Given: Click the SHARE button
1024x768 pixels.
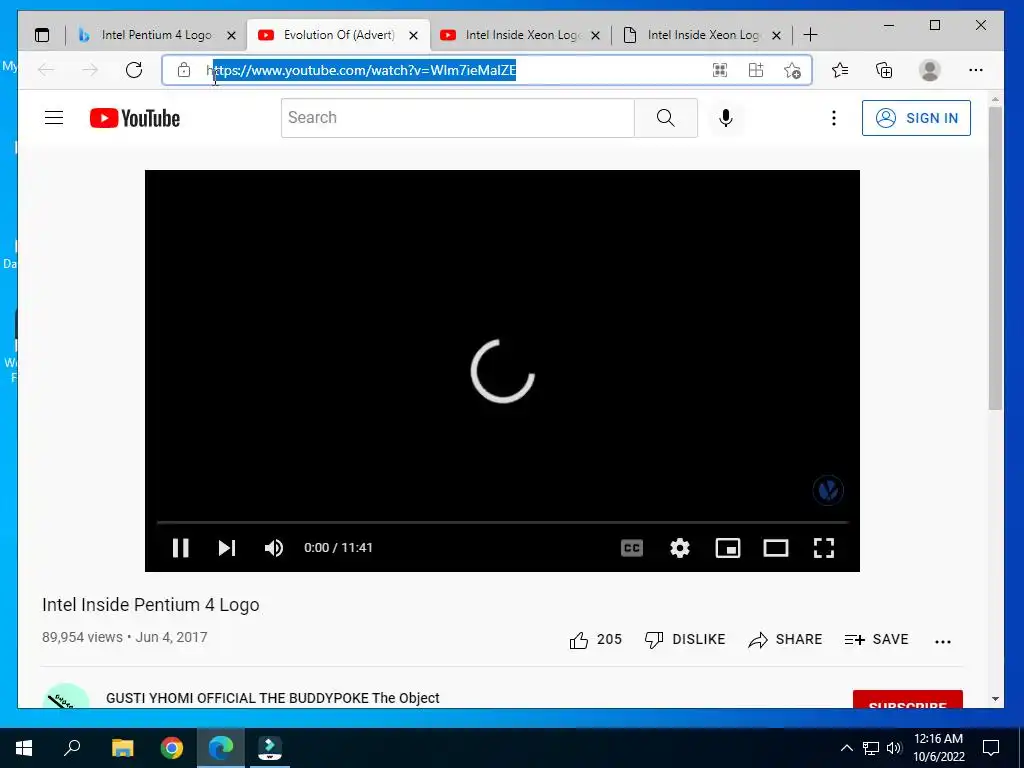Looking at the screenshot, I should click(x=785, y=639).
